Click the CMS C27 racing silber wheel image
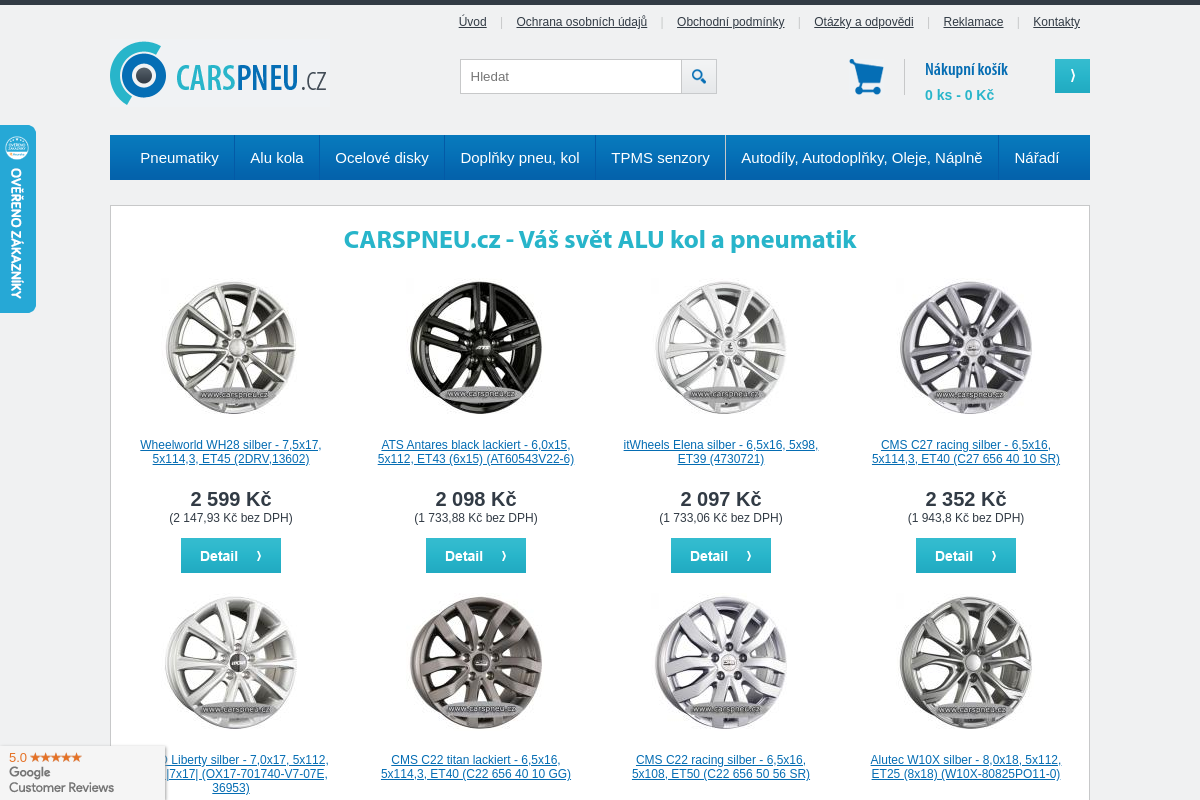 point(965,348)
